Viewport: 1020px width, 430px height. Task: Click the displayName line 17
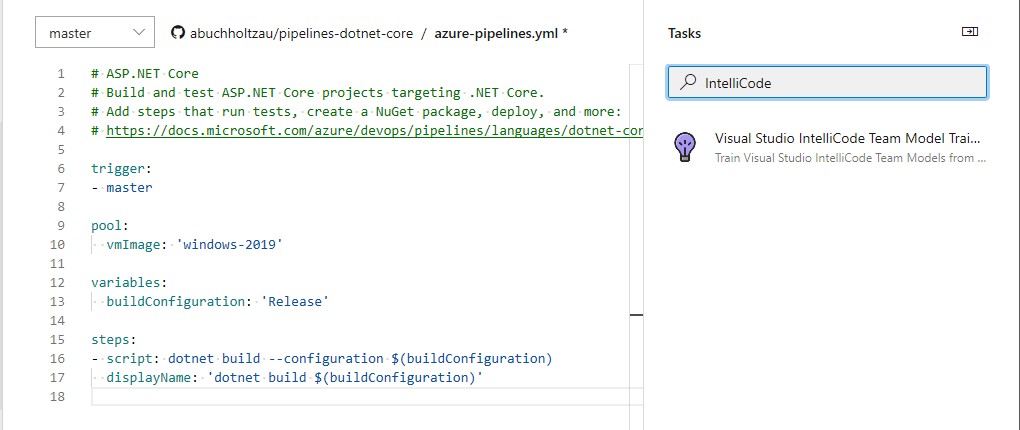click(x=294, y=377)
